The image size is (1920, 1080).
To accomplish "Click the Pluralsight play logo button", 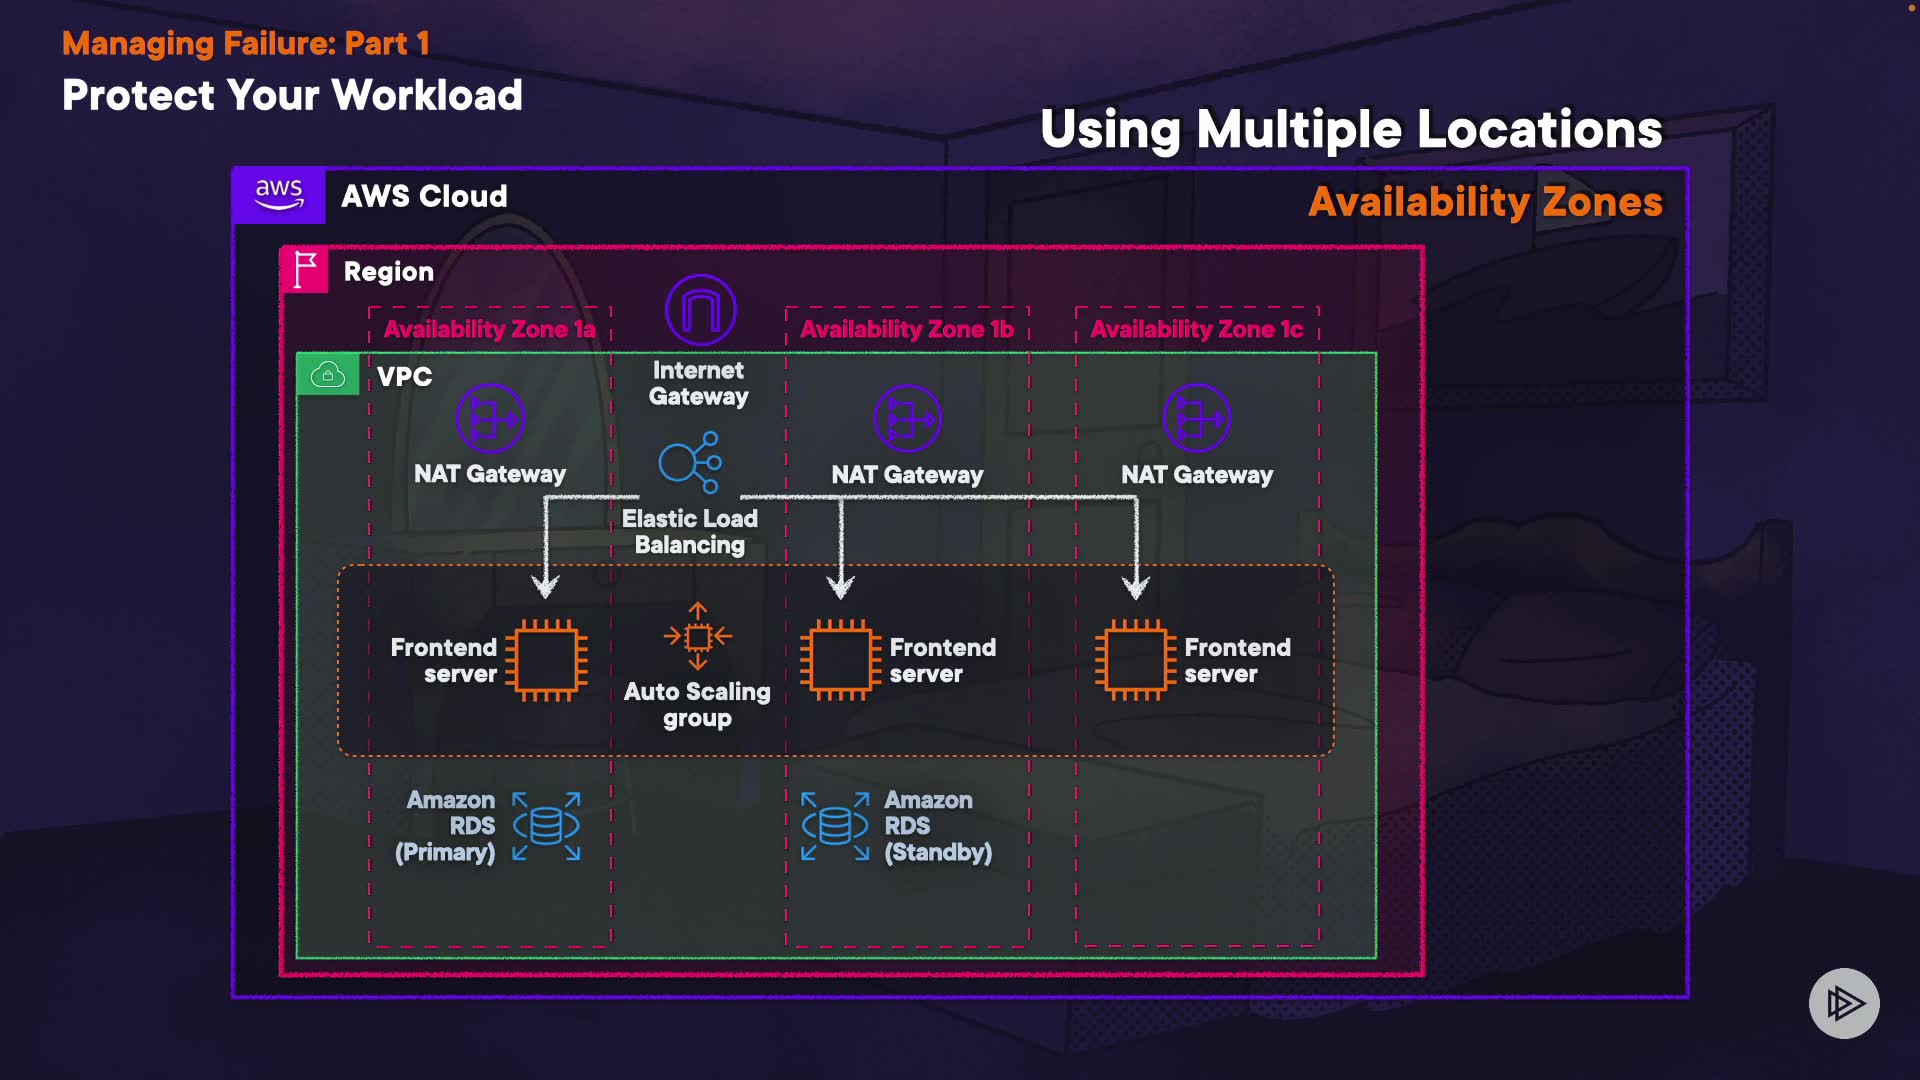I will [x=1844, y=1003].
